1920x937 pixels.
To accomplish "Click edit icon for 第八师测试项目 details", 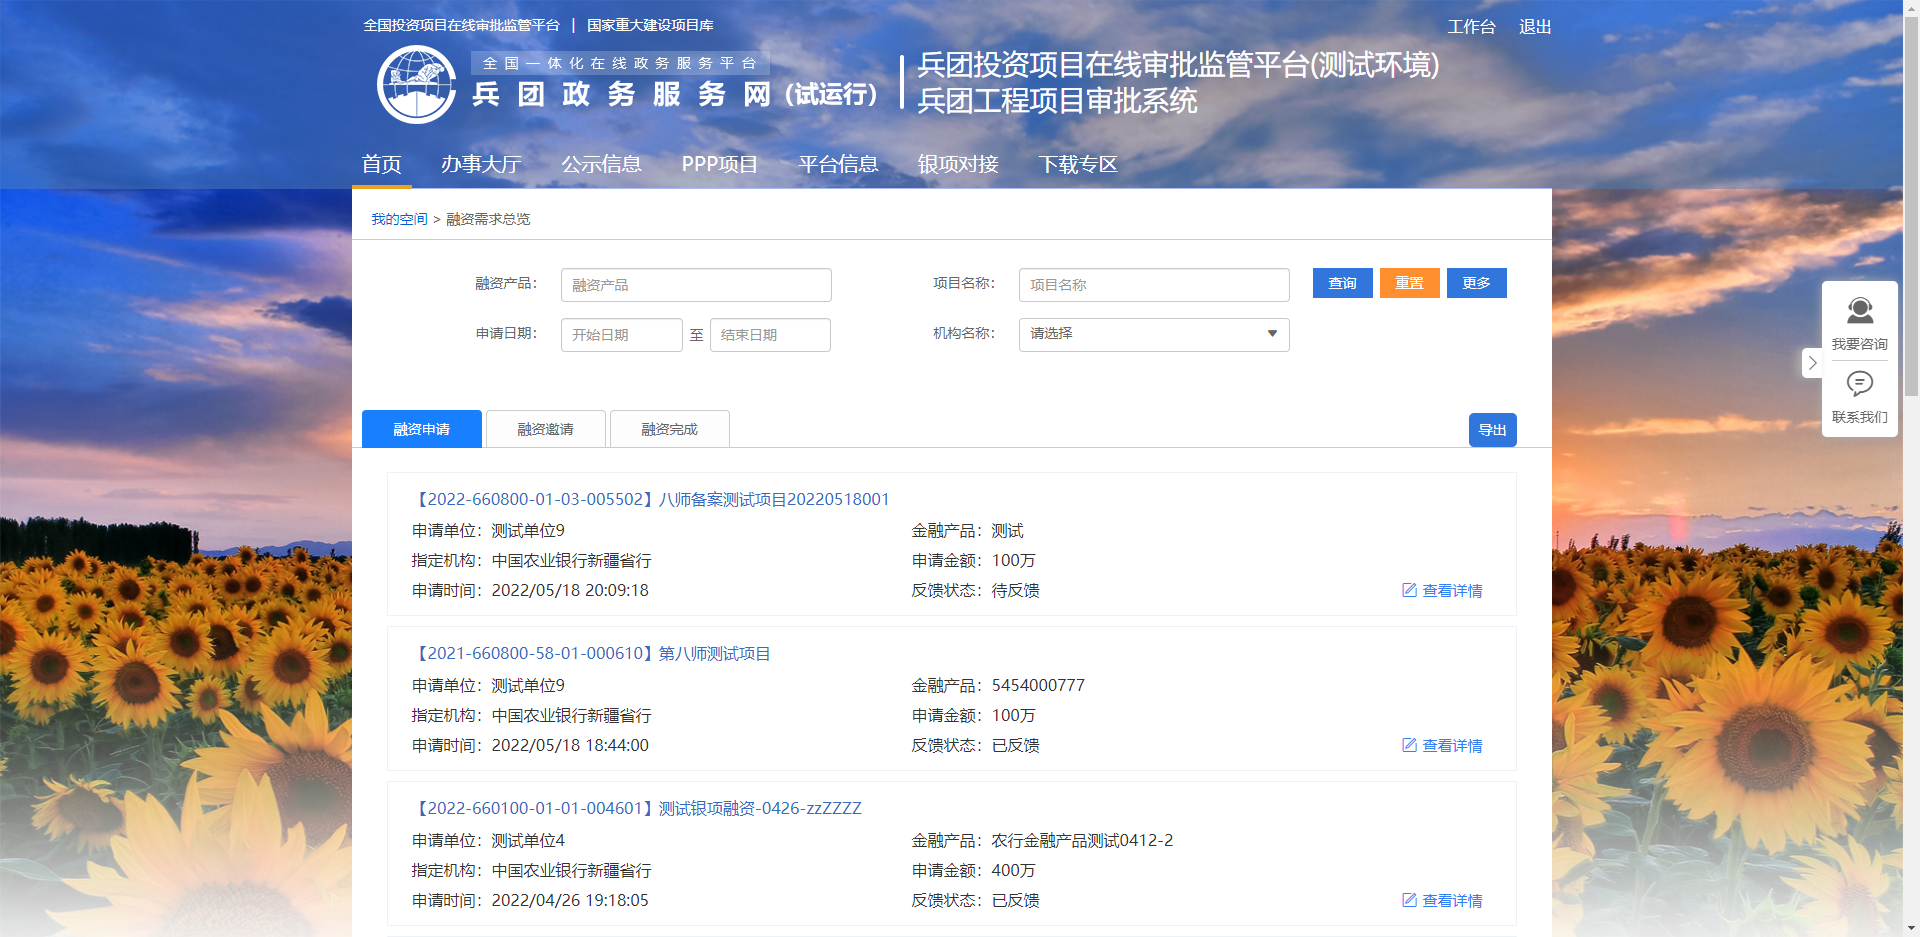I will tap(1409, 745).
